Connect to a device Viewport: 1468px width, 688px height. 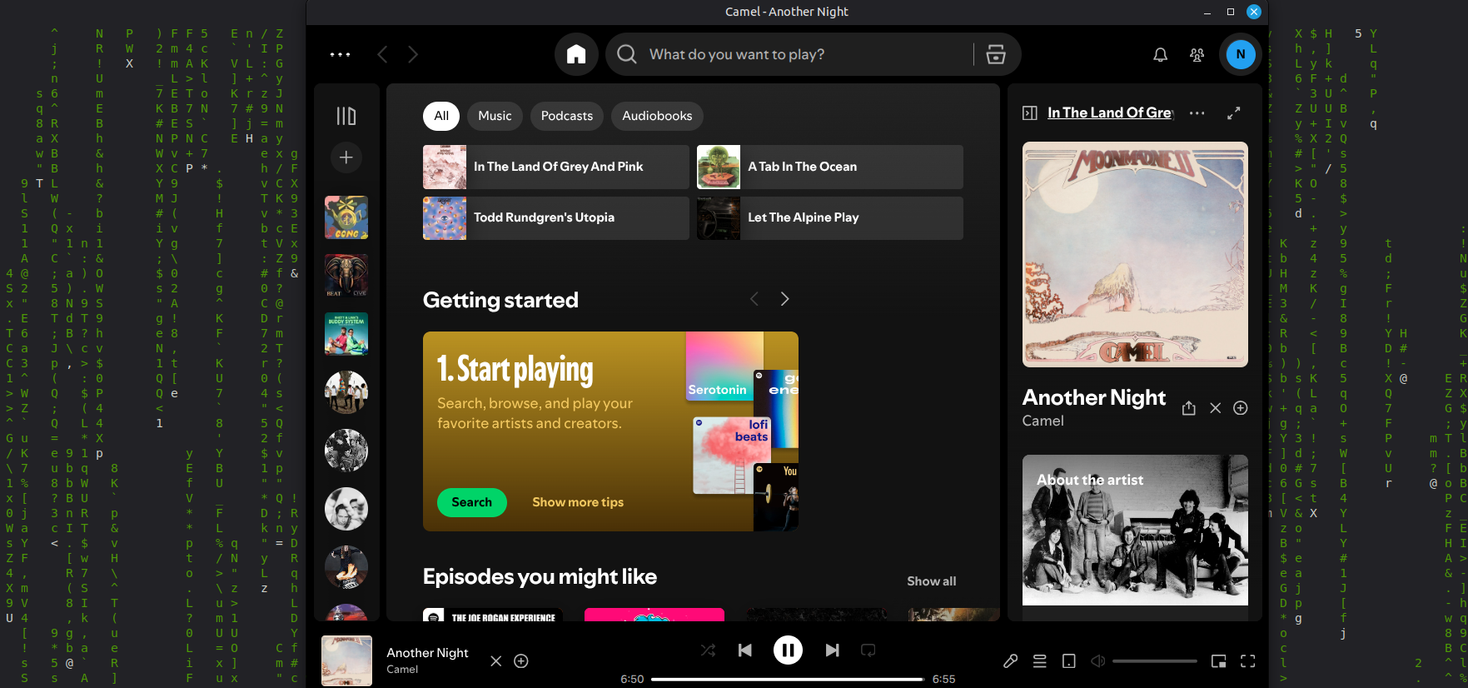pos(1069,661)
